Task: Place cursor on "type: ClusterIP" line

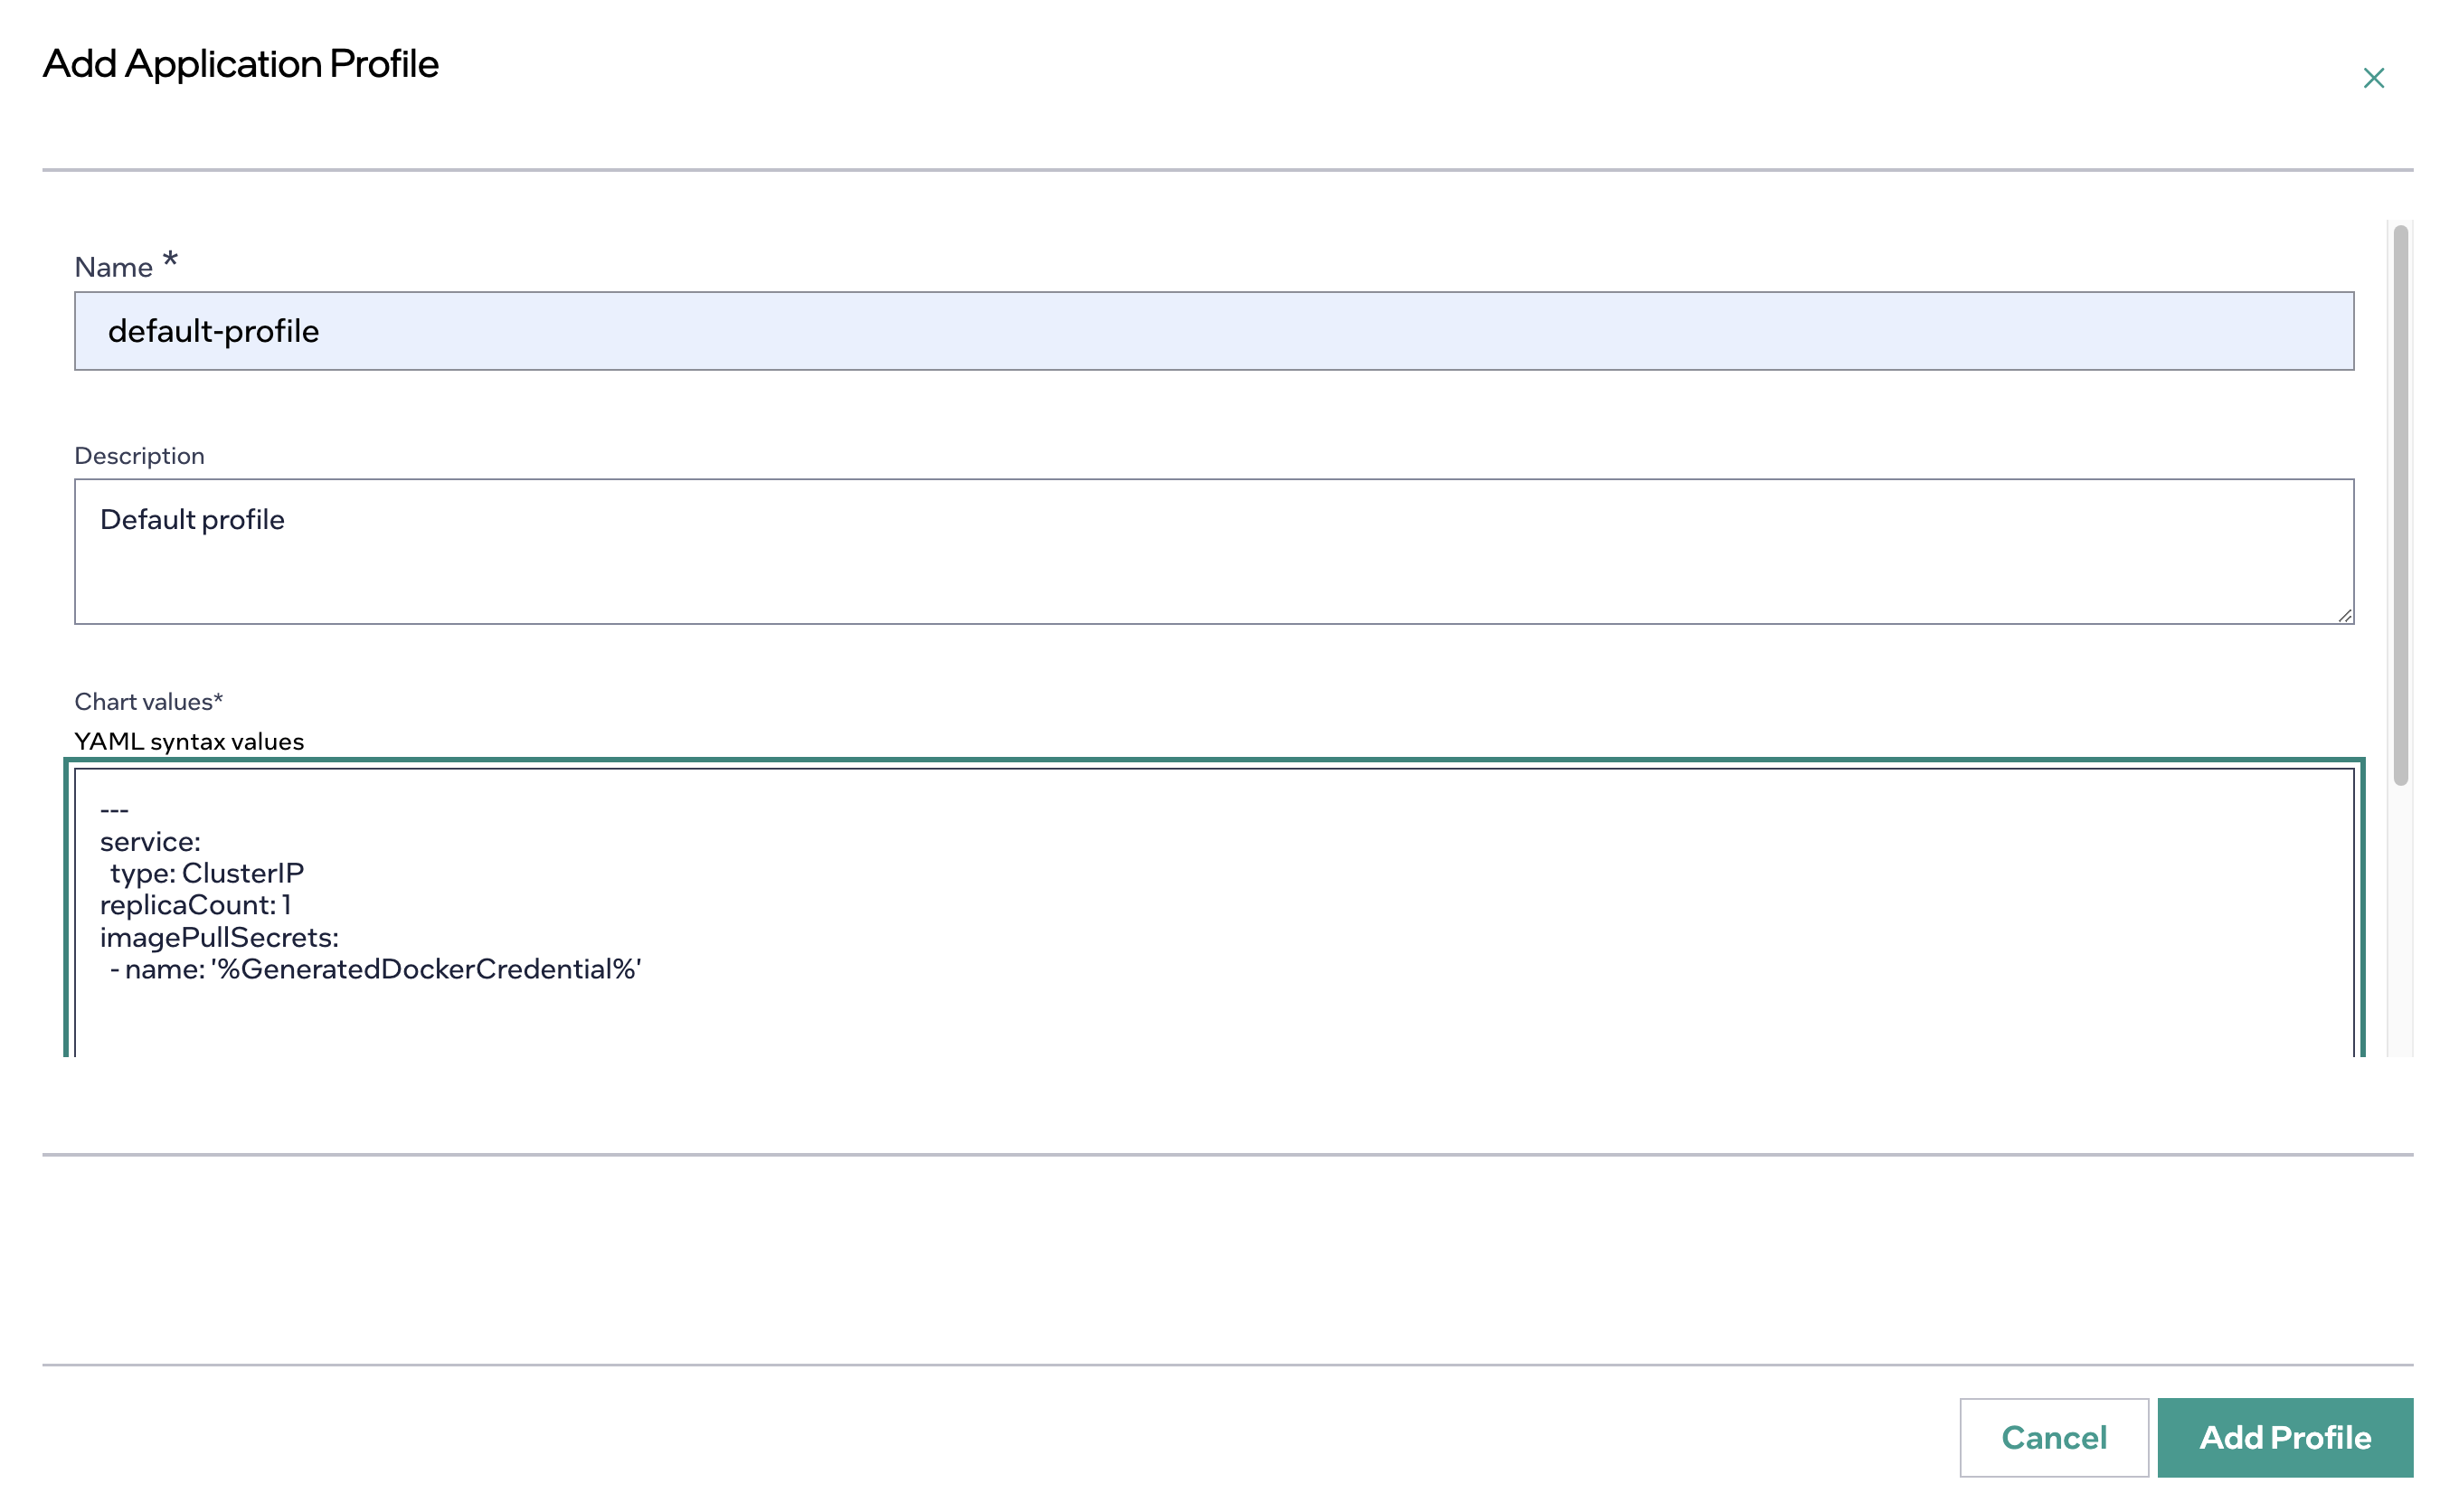Action: pos(206,874)
